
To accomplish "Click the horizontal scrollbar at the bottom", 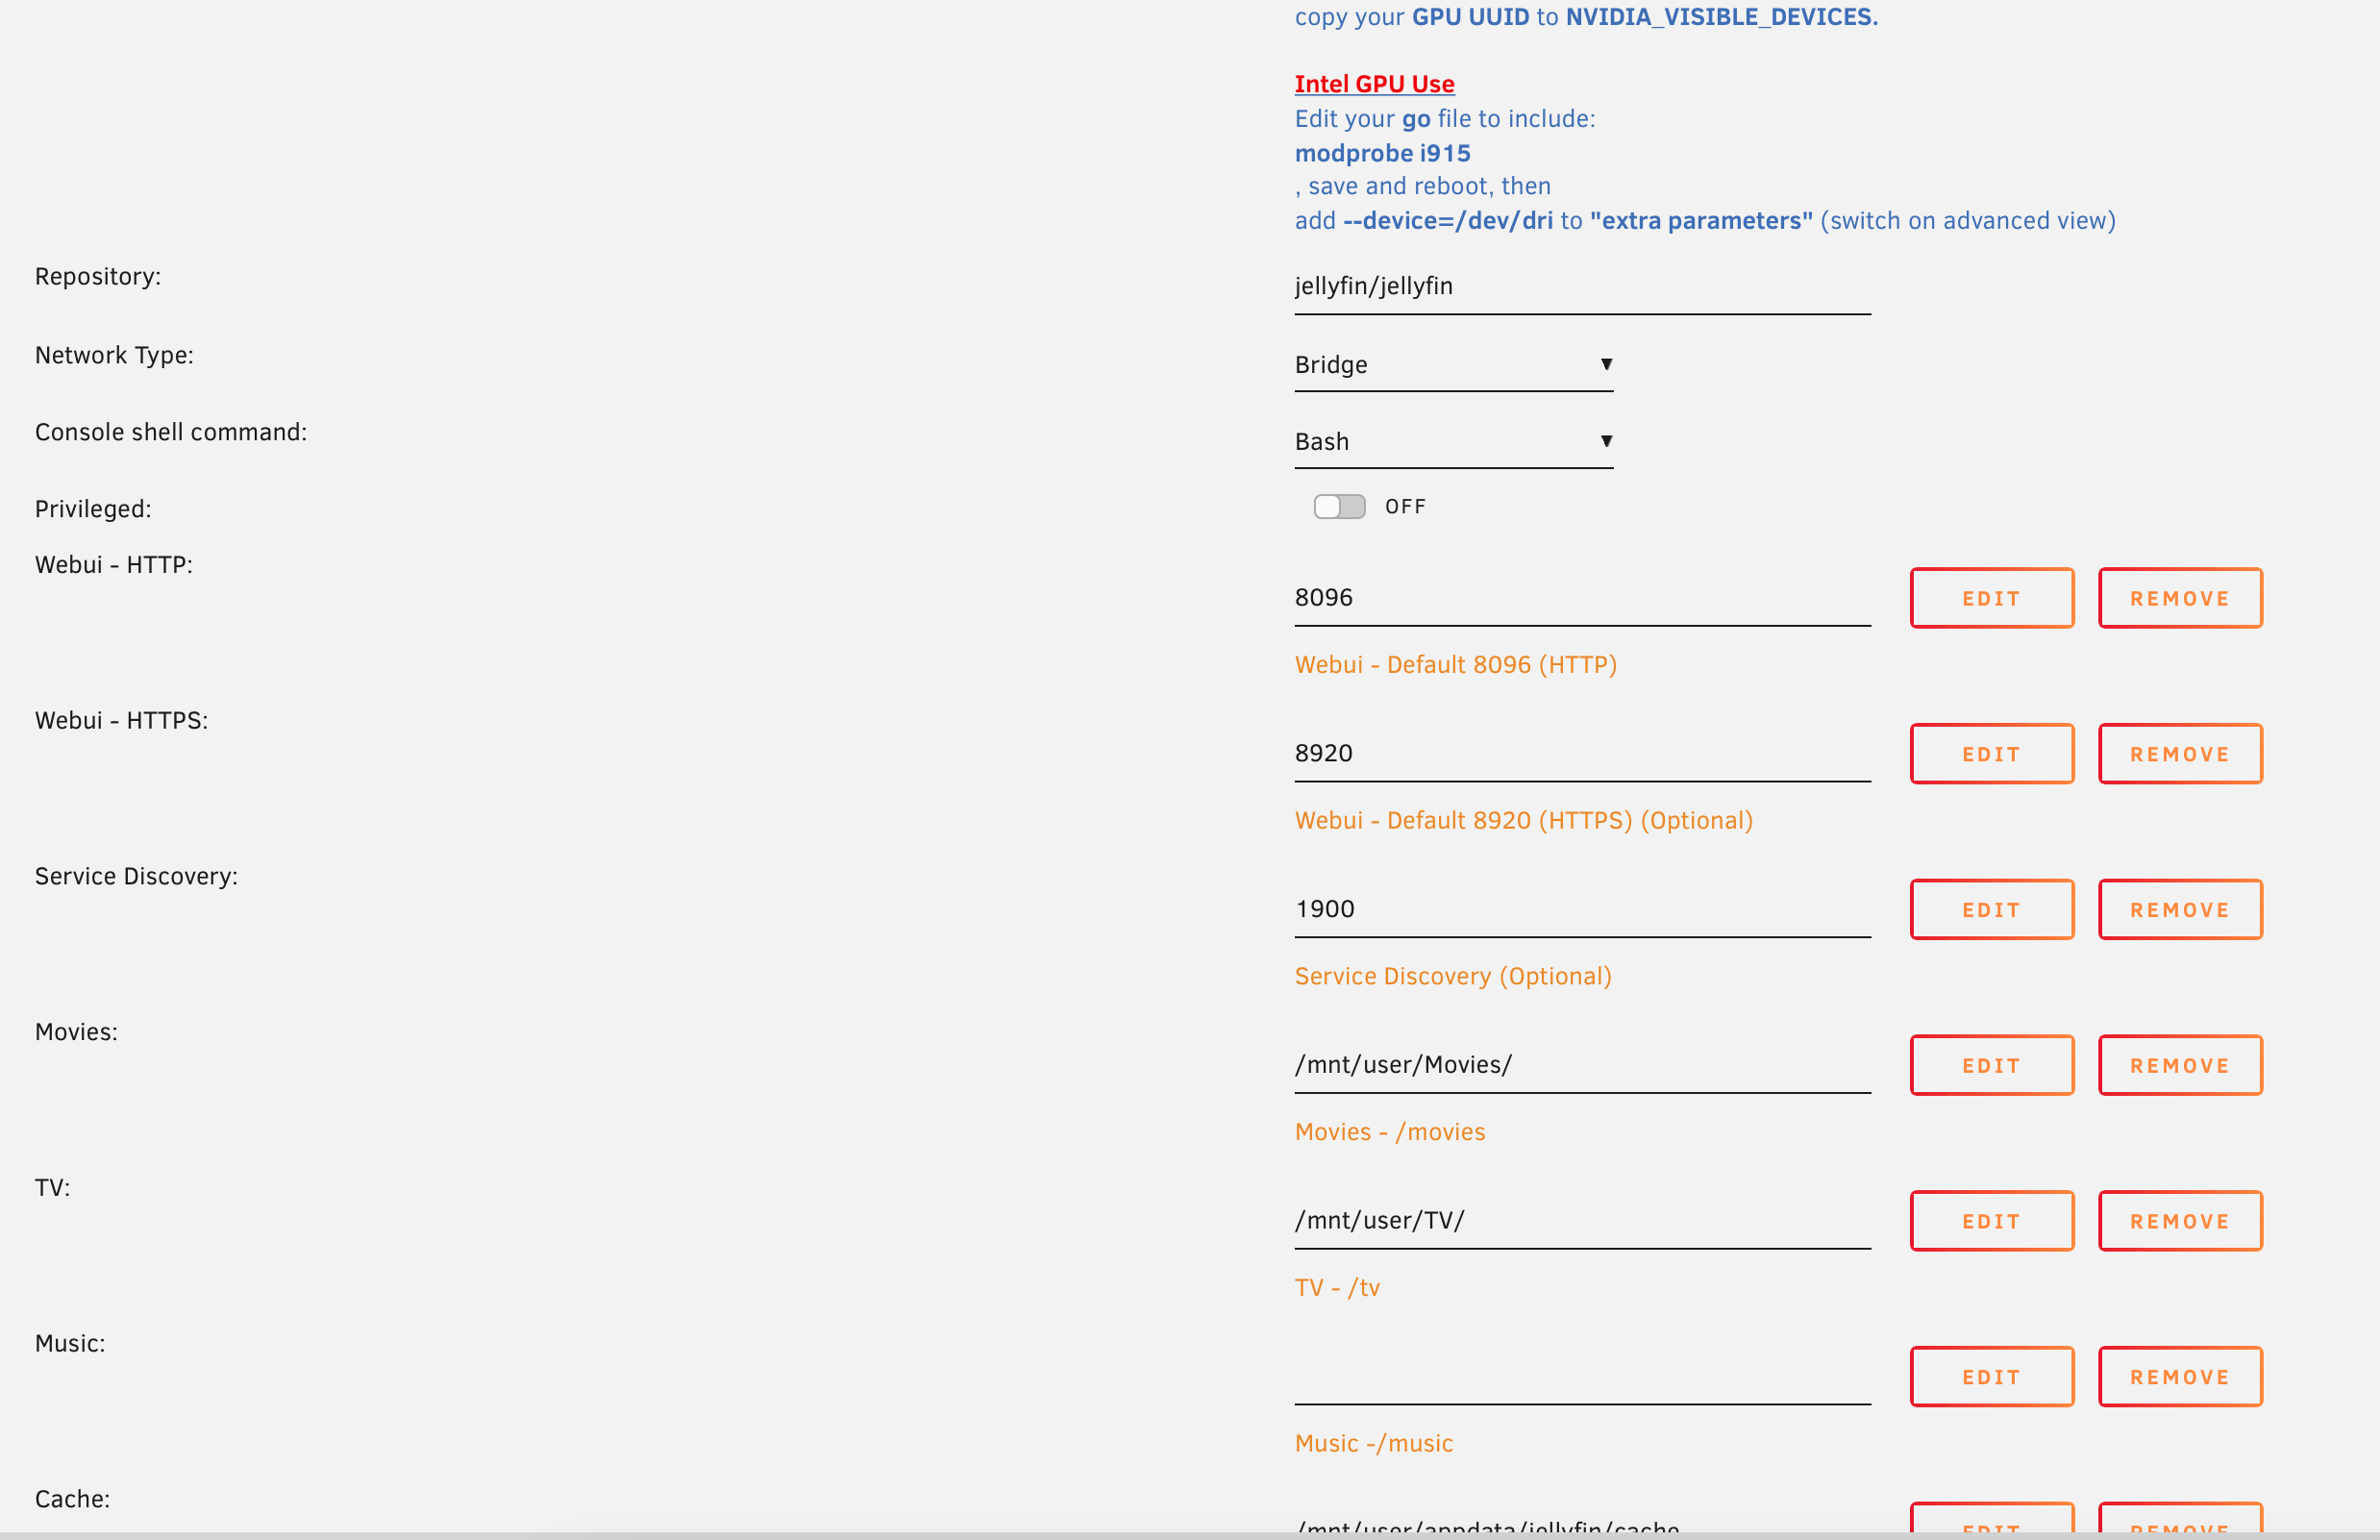I will click(1190, 1533).
